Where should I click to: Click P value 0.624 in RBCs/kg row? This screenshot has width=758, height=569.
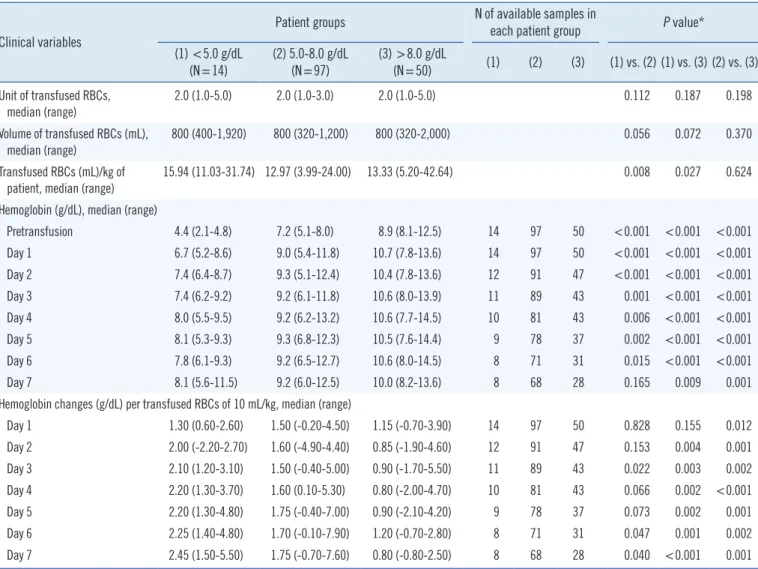[x=739, y=172]
